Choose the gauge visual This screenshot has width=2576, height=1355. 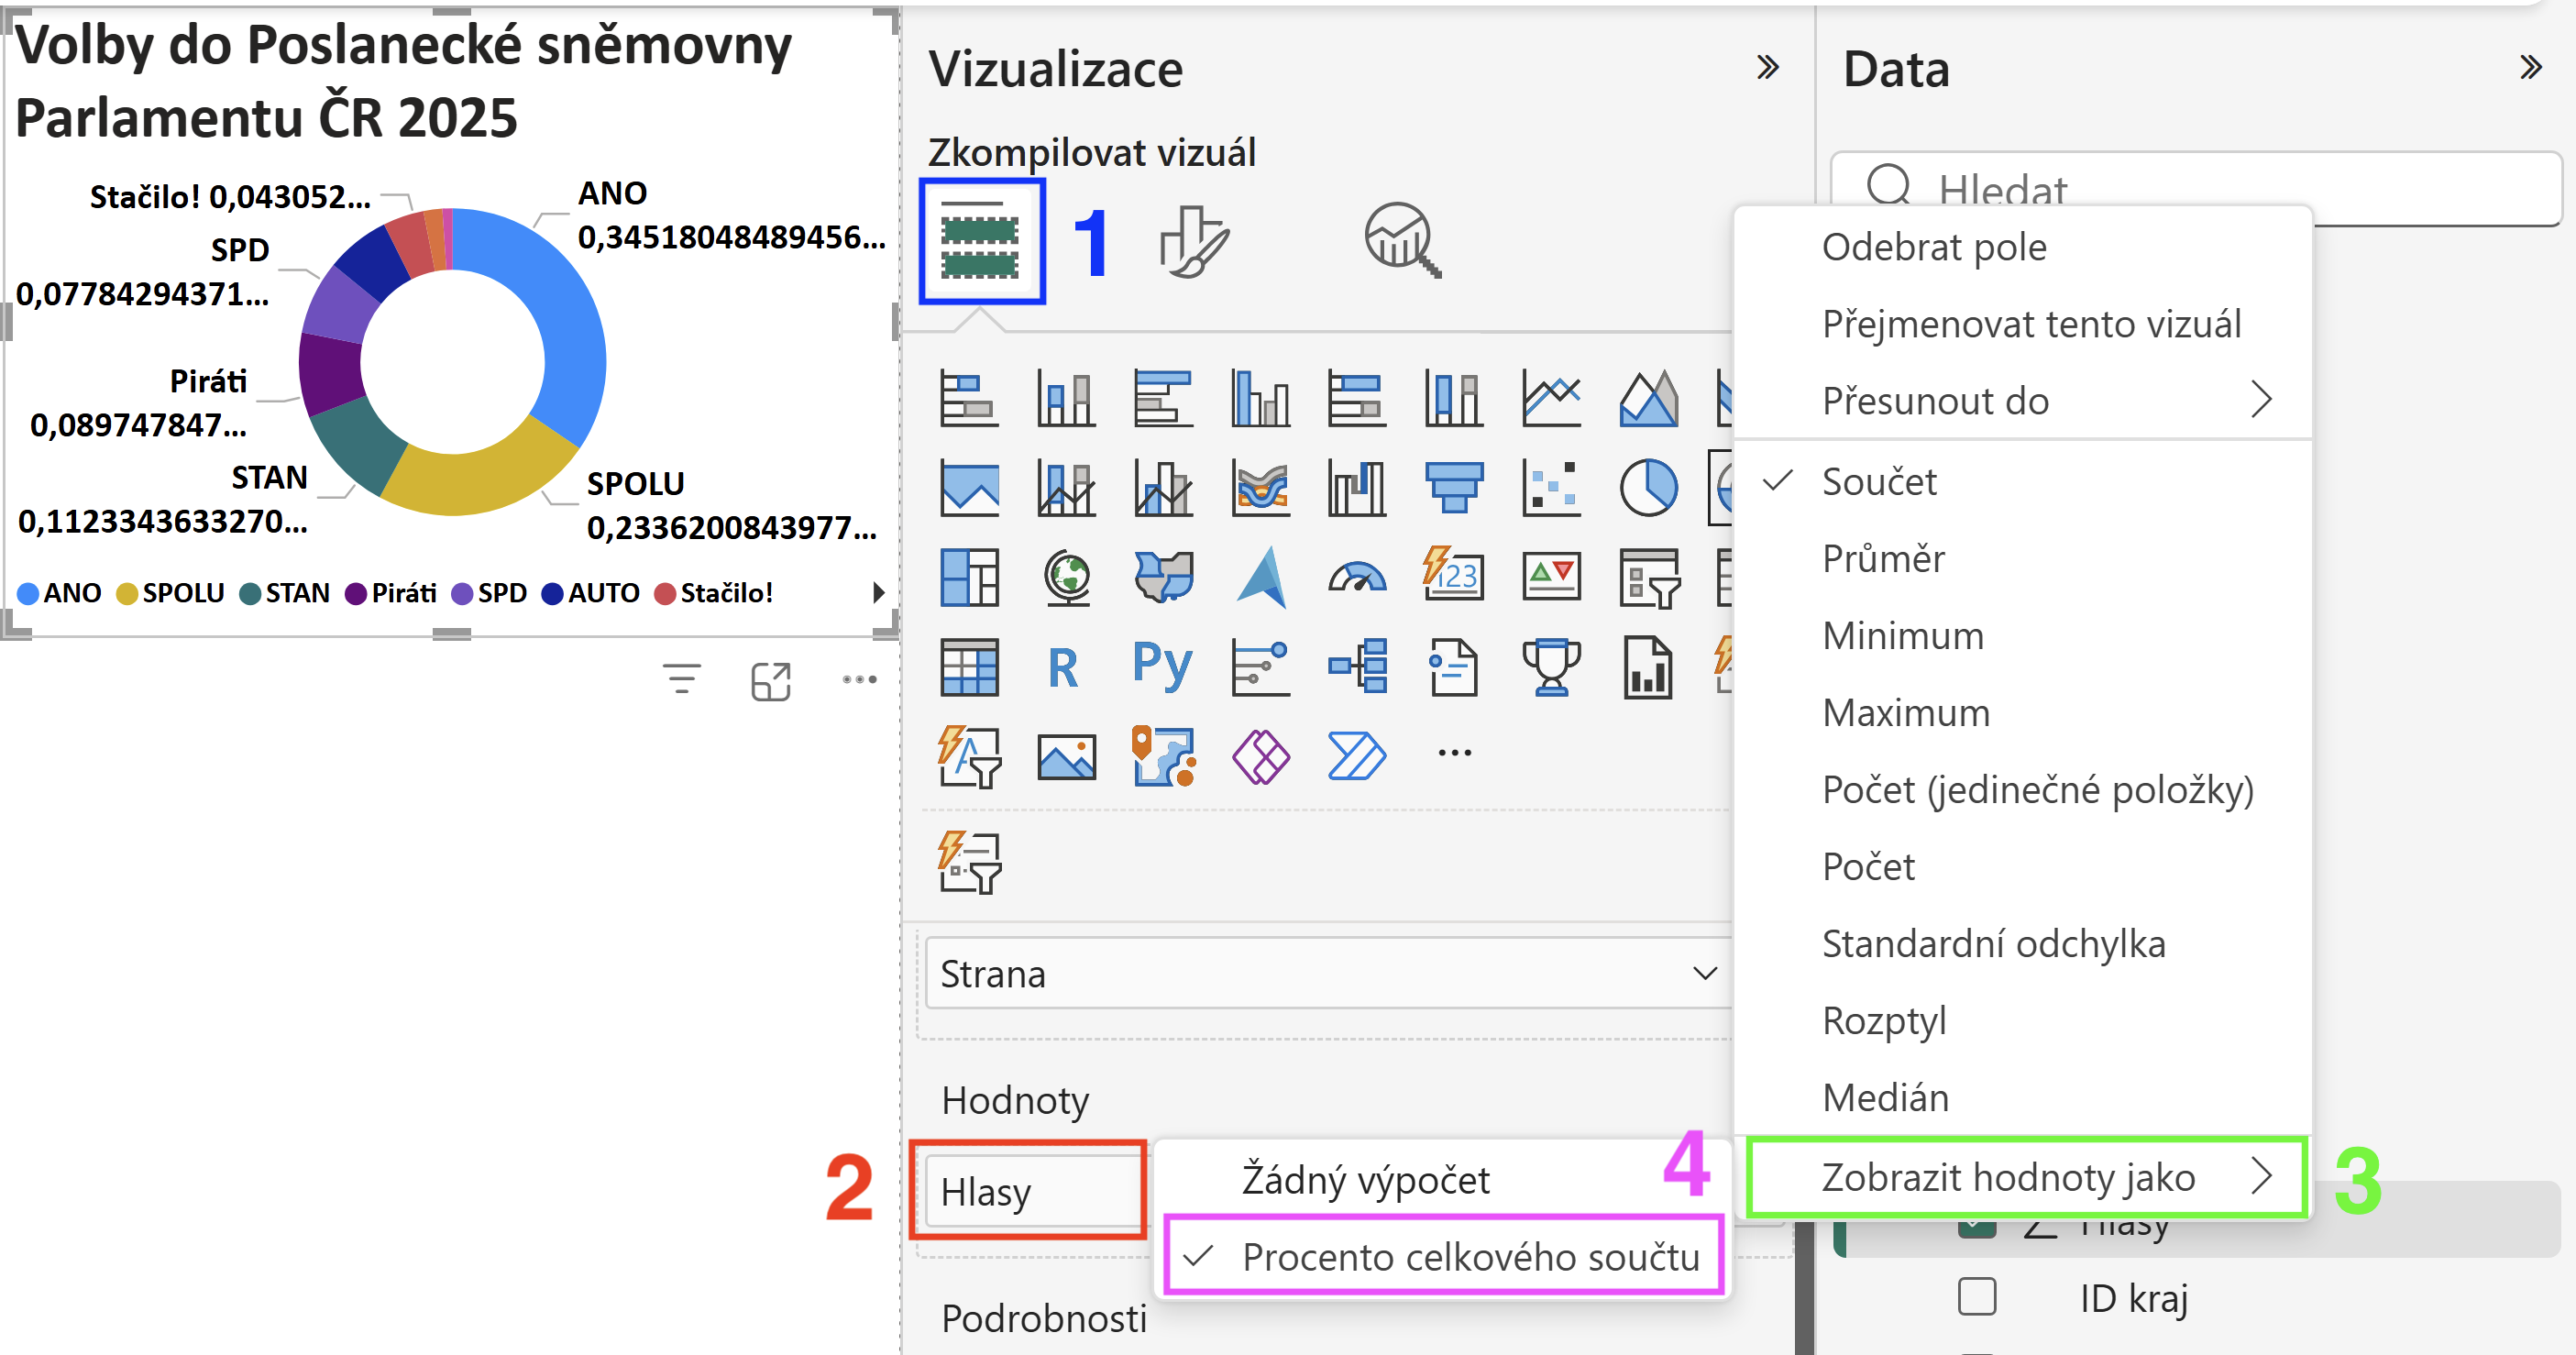(x=1356, y=577)
